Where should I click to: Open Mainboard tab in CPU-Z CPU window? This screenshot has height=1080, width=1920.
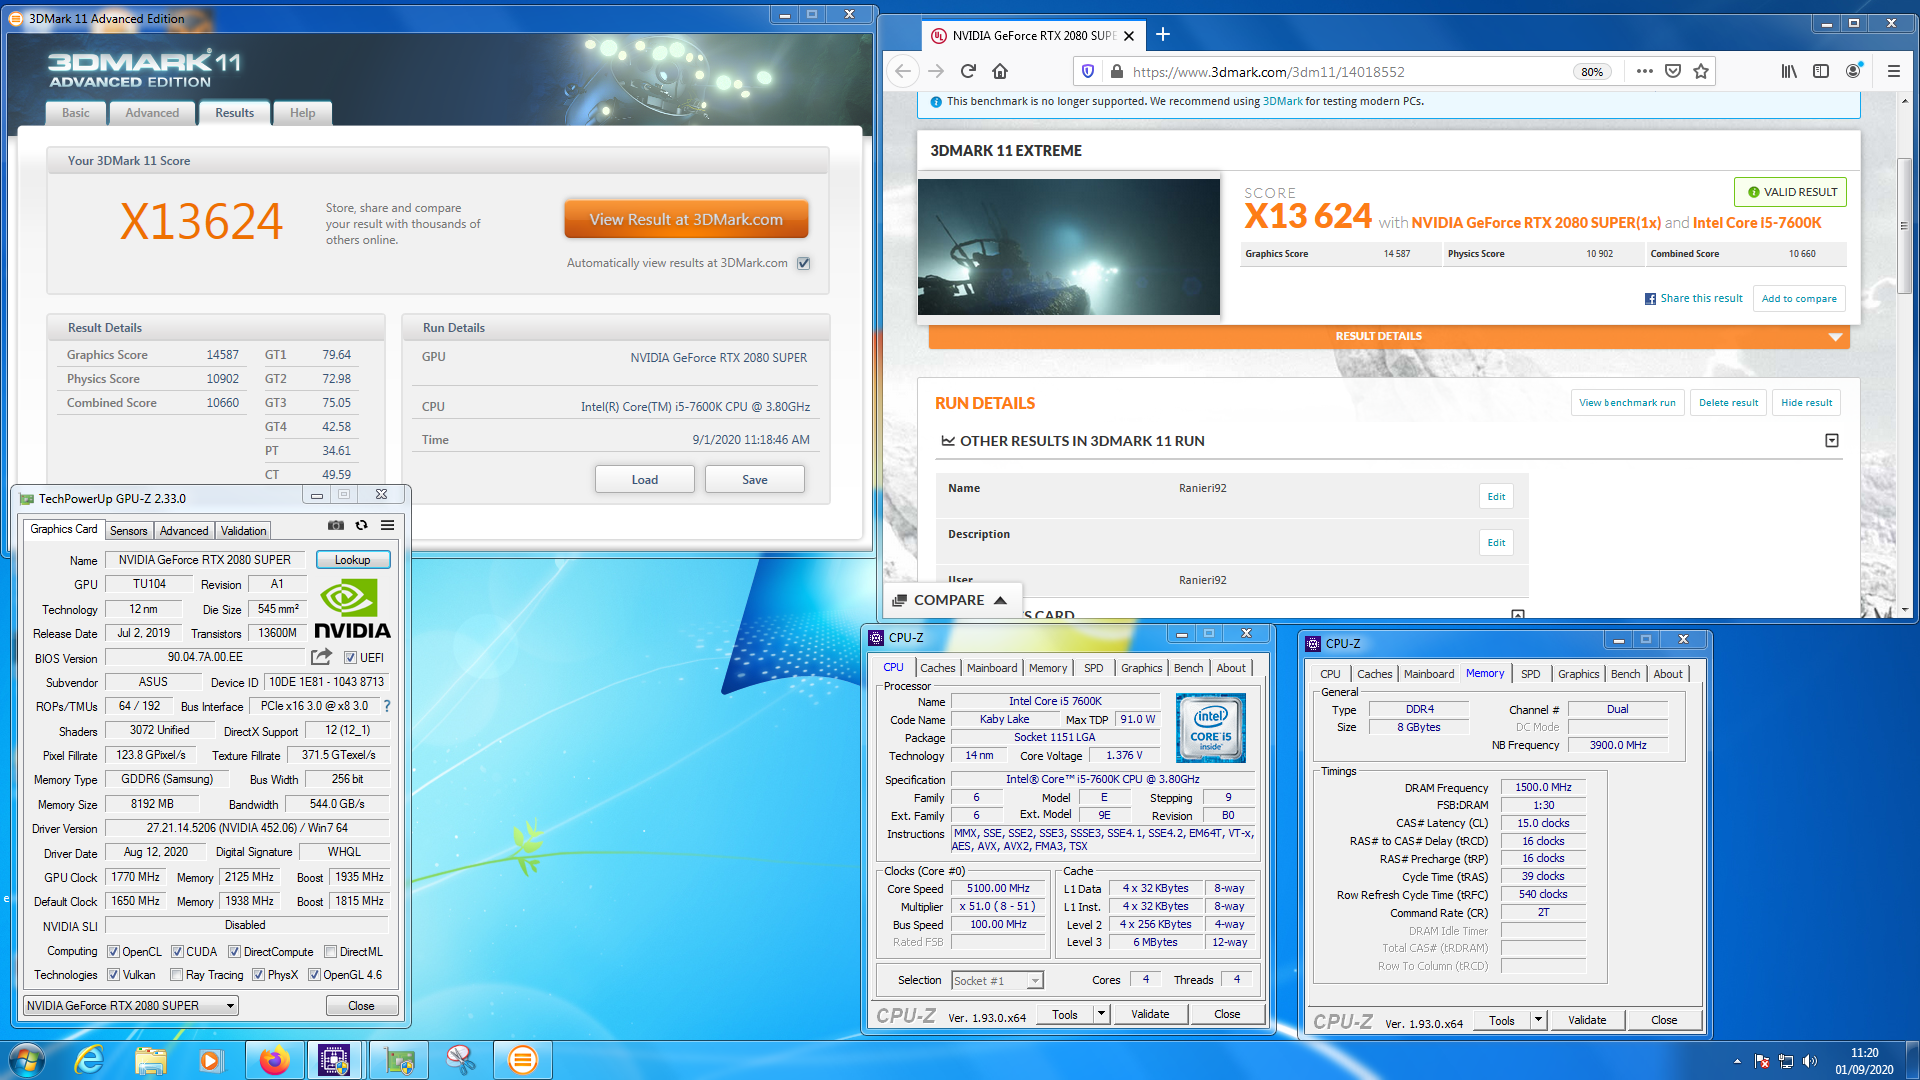991,668
